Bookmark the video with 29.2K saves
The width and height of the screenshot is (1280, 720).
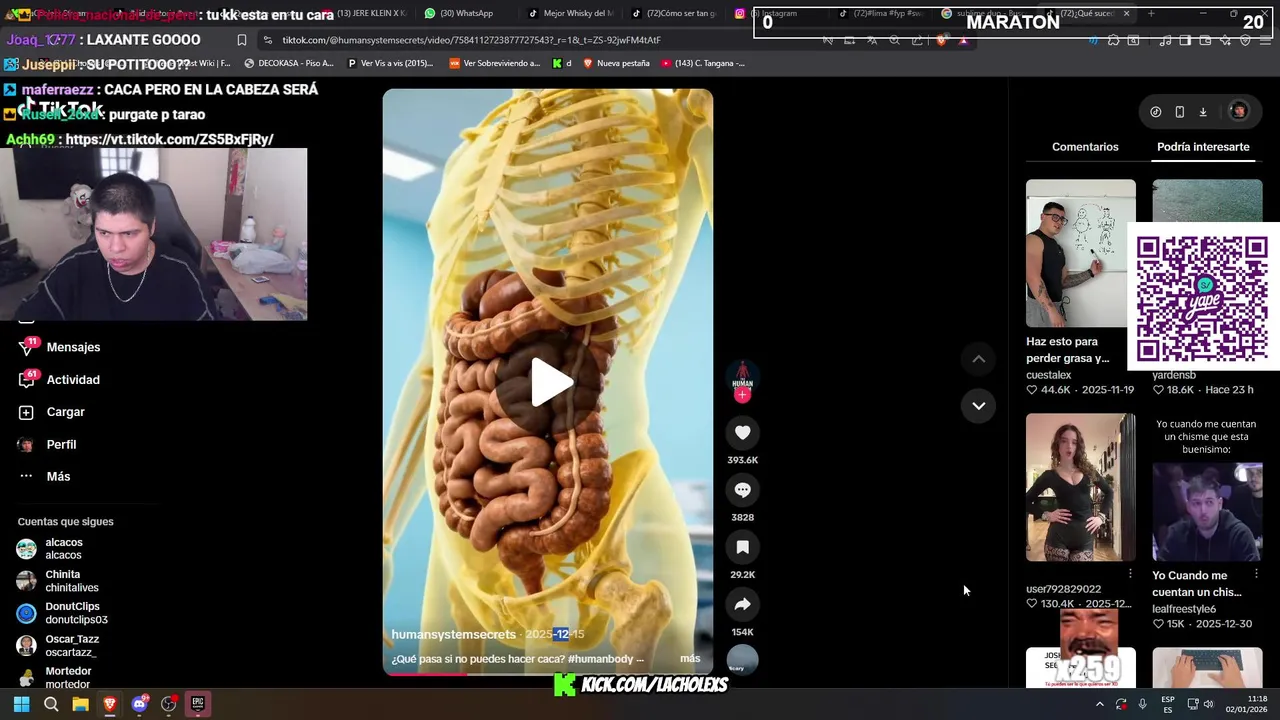click(742, 547)
